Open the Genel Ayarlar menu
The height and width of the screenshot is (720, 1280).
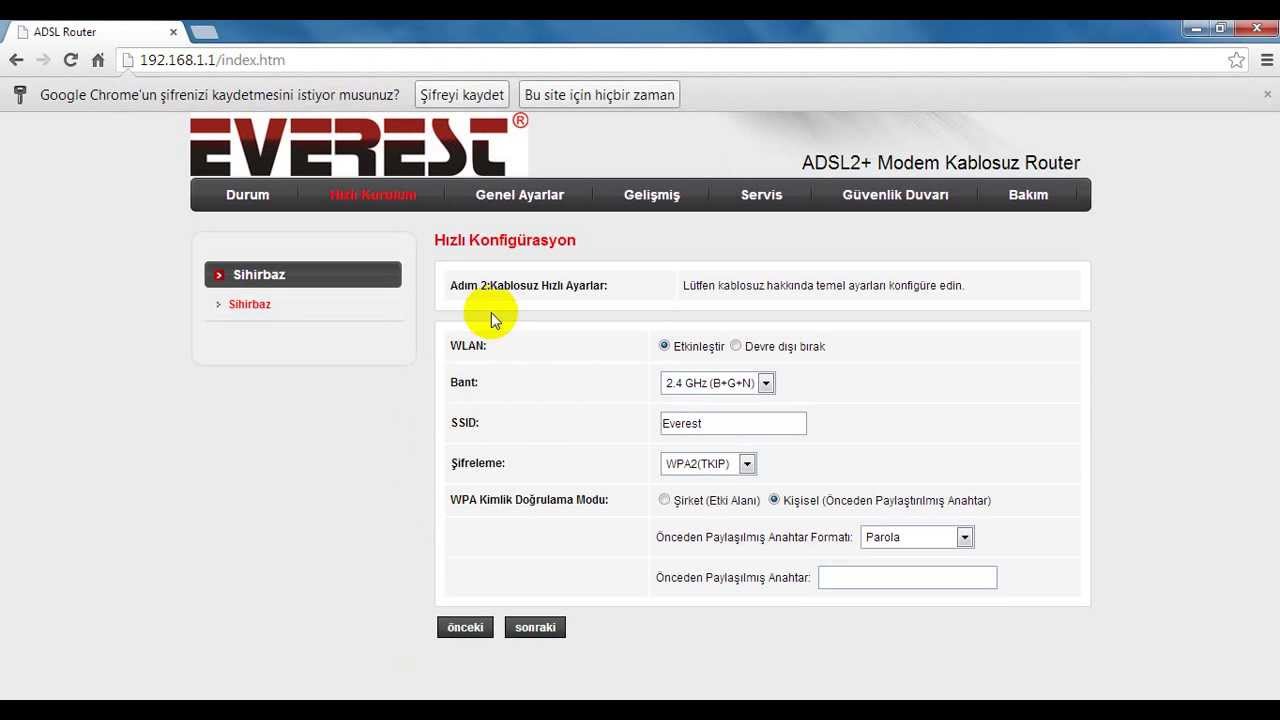pos(520,195)
